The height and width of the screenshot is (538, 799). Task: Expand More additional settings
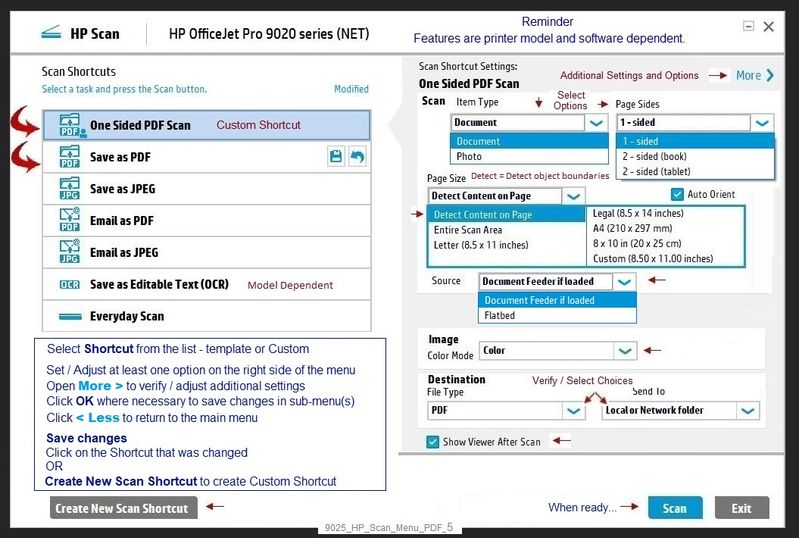tap(755, 75)
